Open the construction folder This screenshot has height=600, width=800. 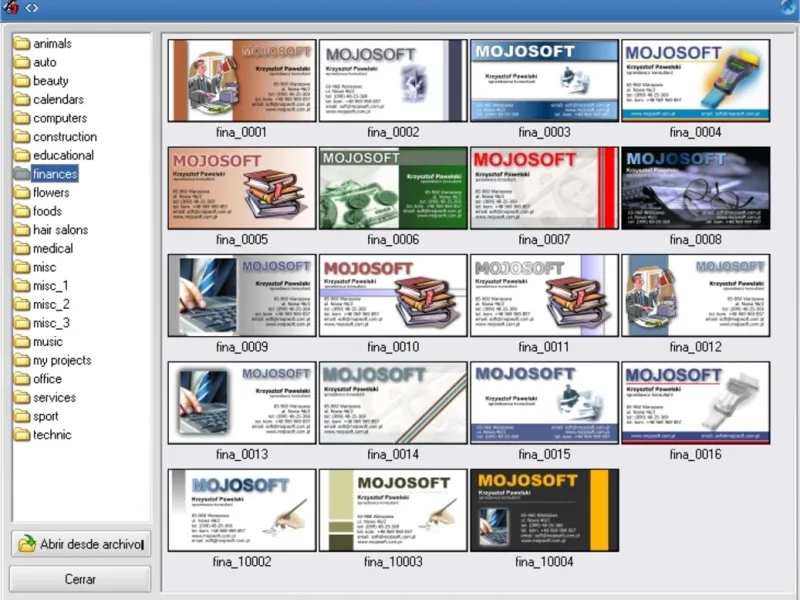click(56, 137)
